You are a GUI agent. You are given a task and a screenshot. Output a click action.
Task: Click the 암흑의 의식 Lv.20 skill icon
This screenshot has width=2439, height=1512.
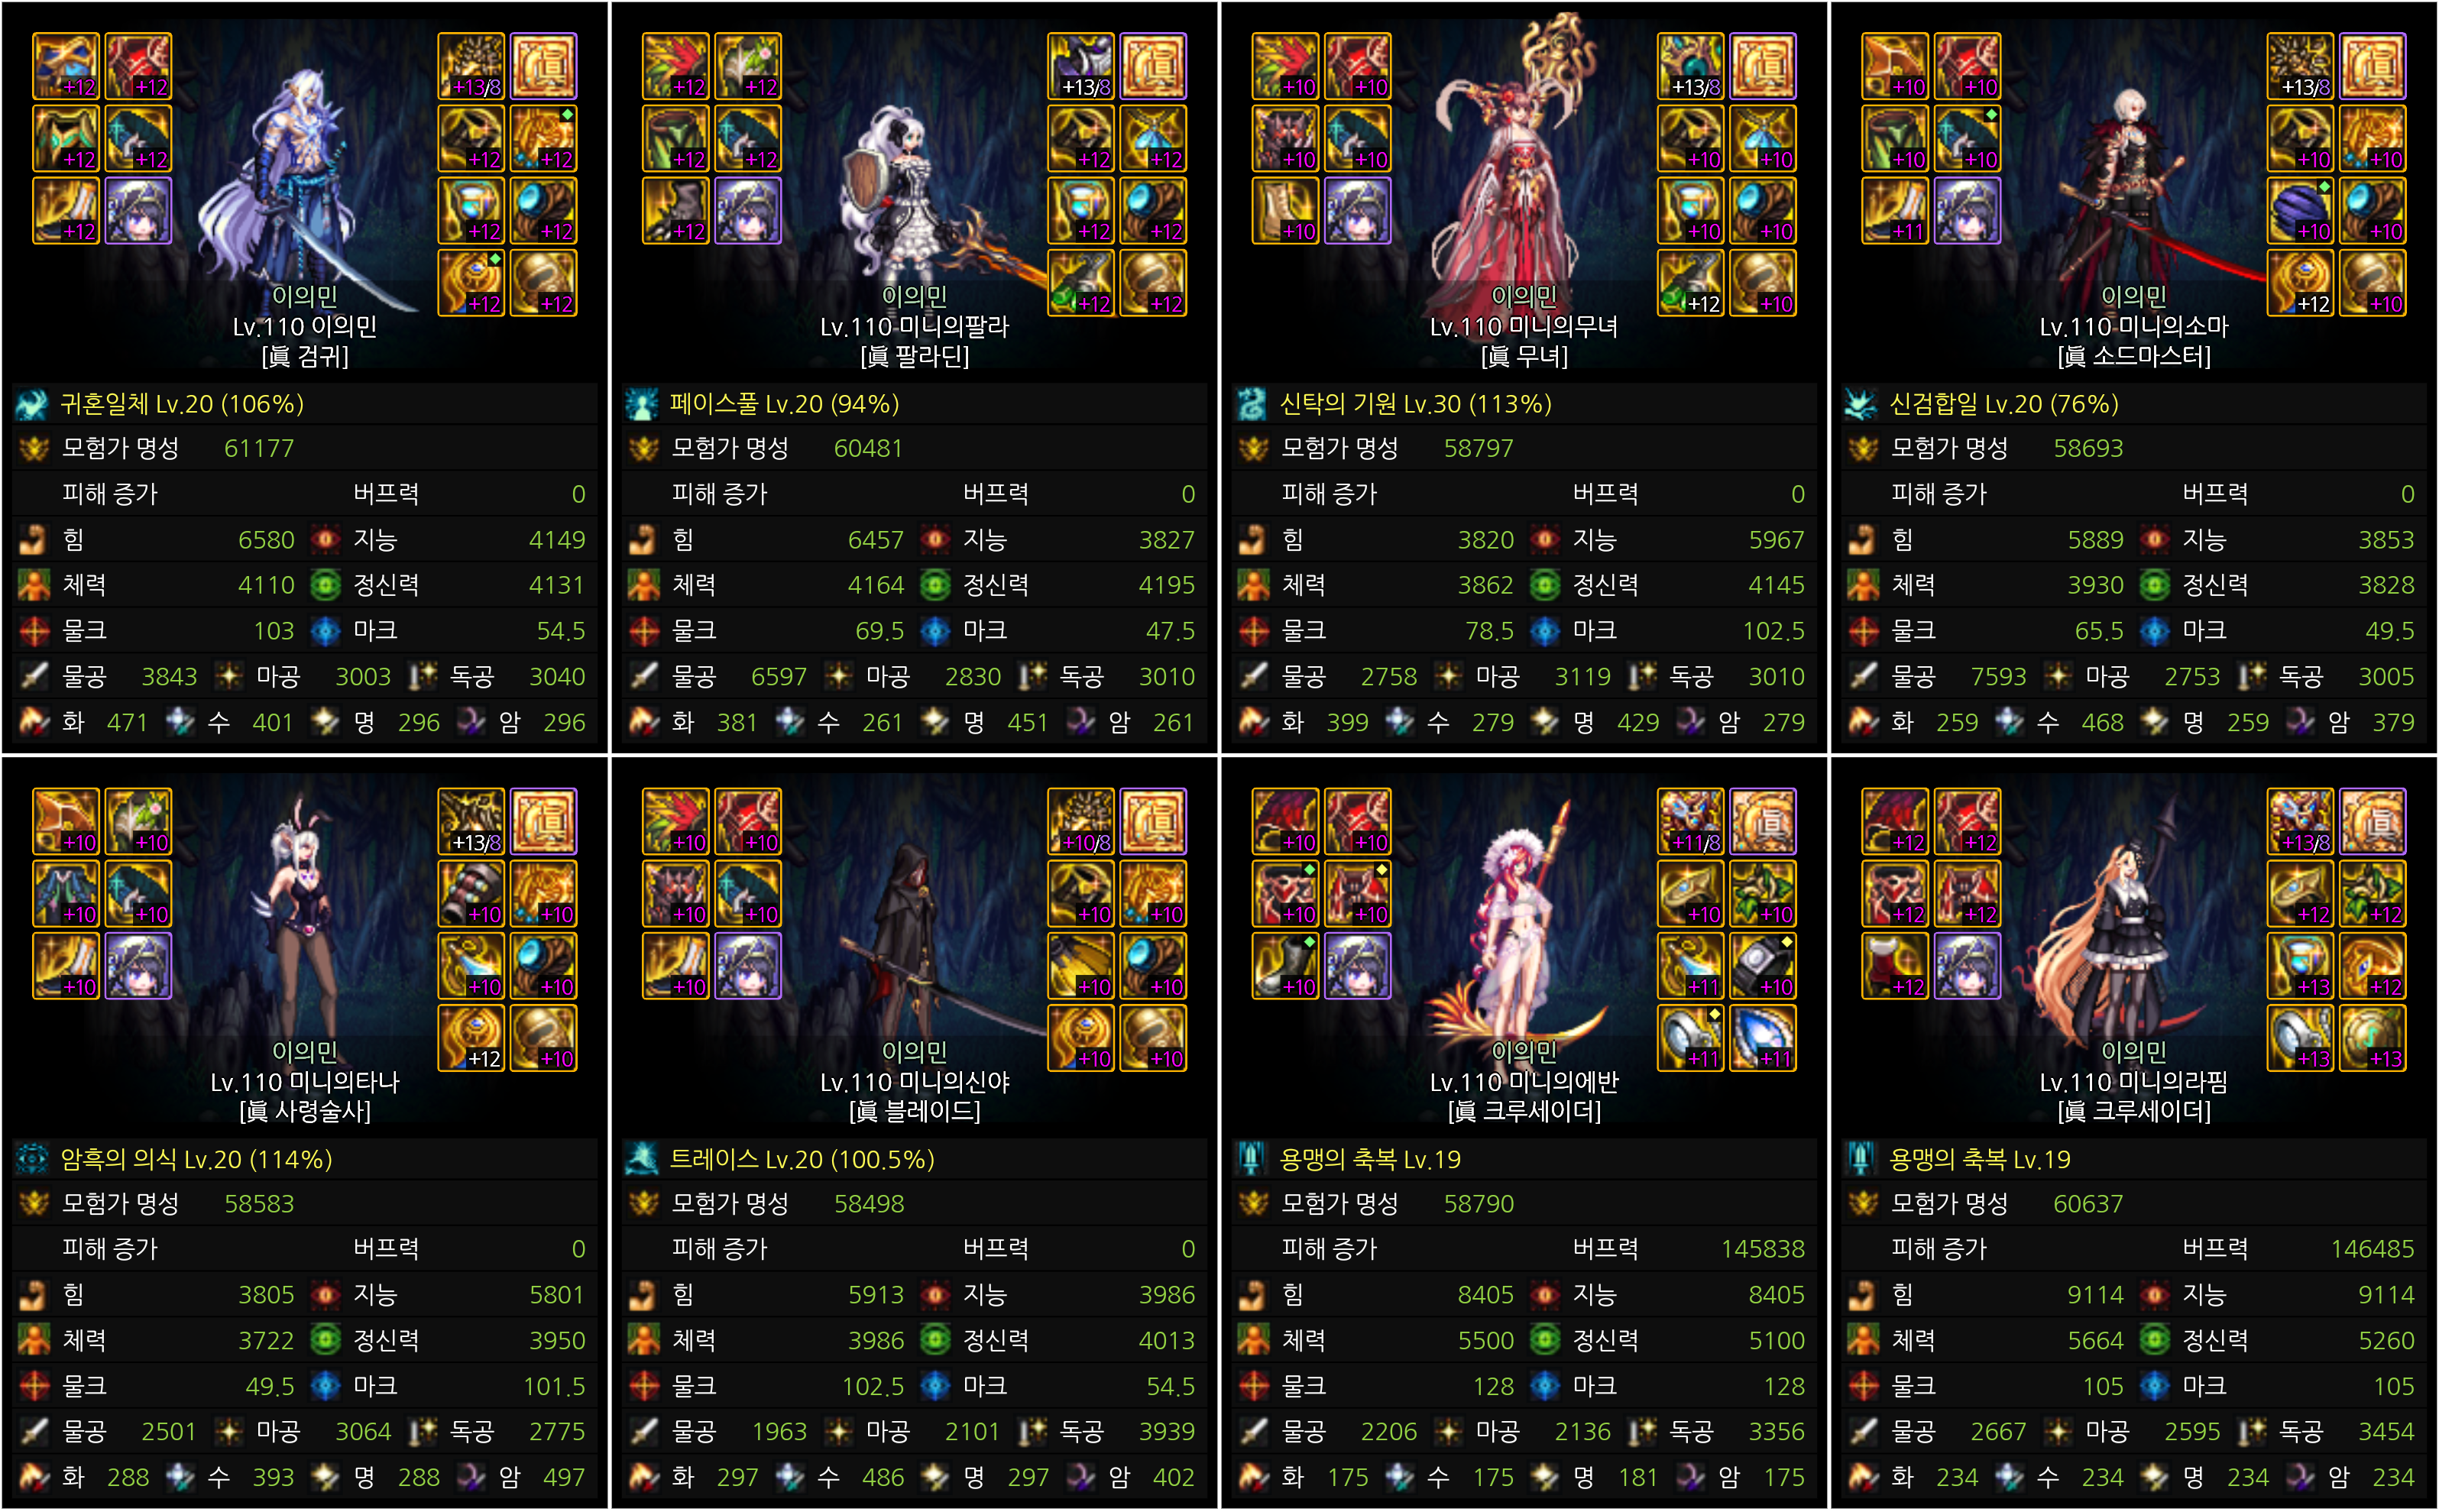tap(32, 1159)
